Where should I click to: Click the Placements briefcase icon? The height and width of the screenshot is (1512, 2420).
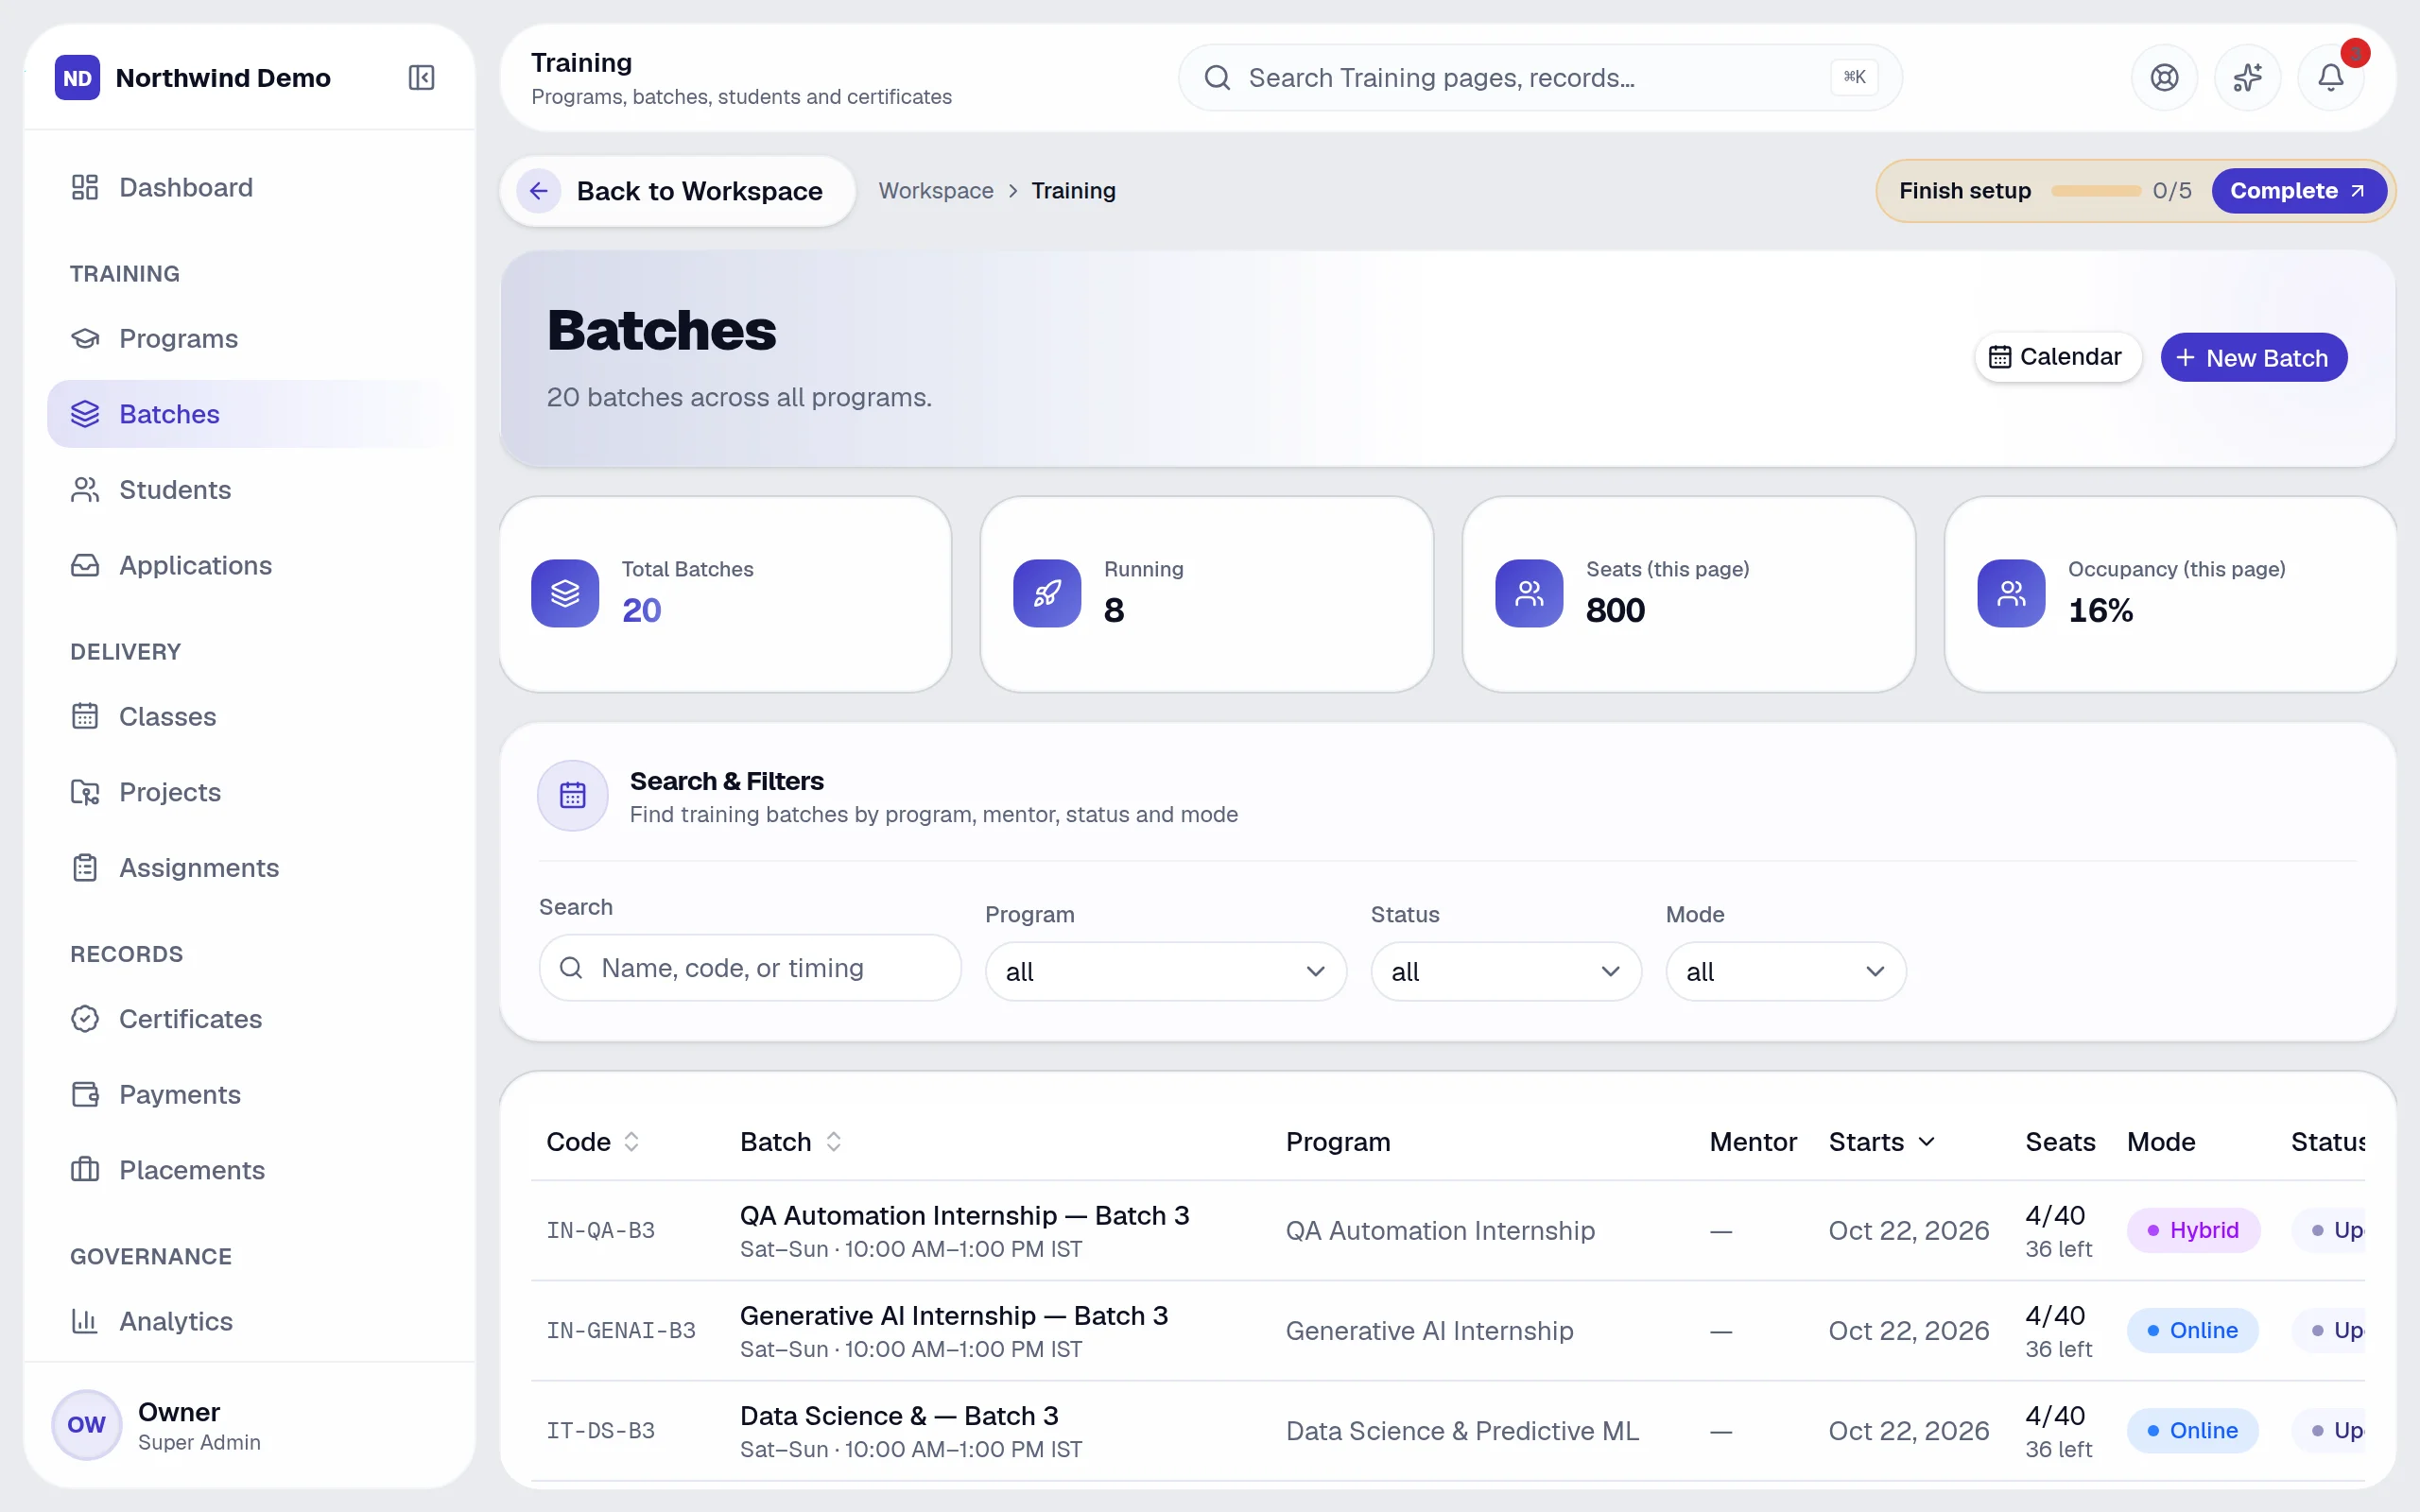pos(85,1169)
